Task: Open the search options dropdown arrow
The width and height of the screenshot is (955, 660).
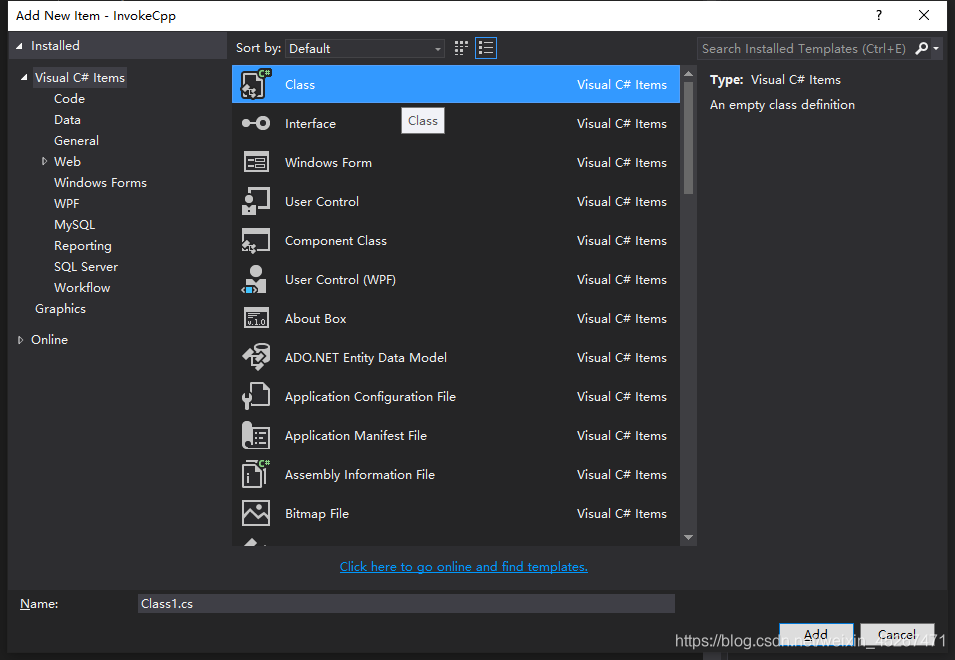Action: coord(936,49)
